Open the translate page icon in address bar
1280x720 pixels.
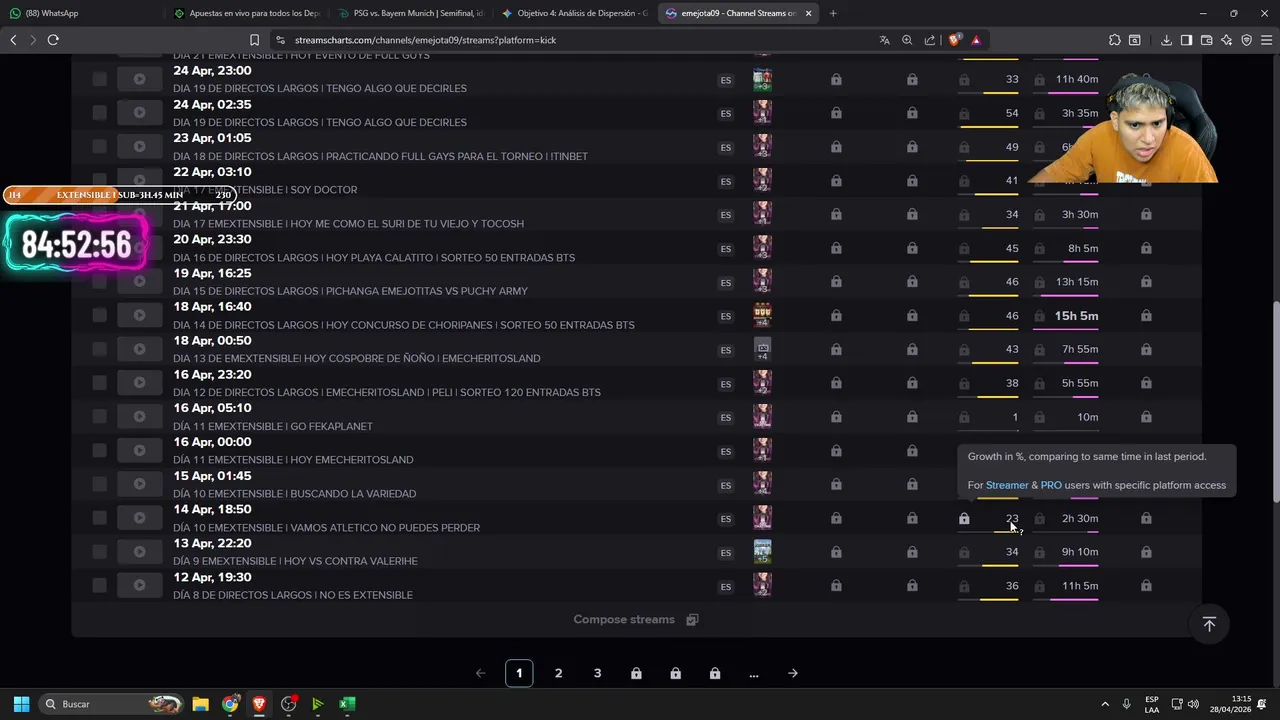click(885, 40)
